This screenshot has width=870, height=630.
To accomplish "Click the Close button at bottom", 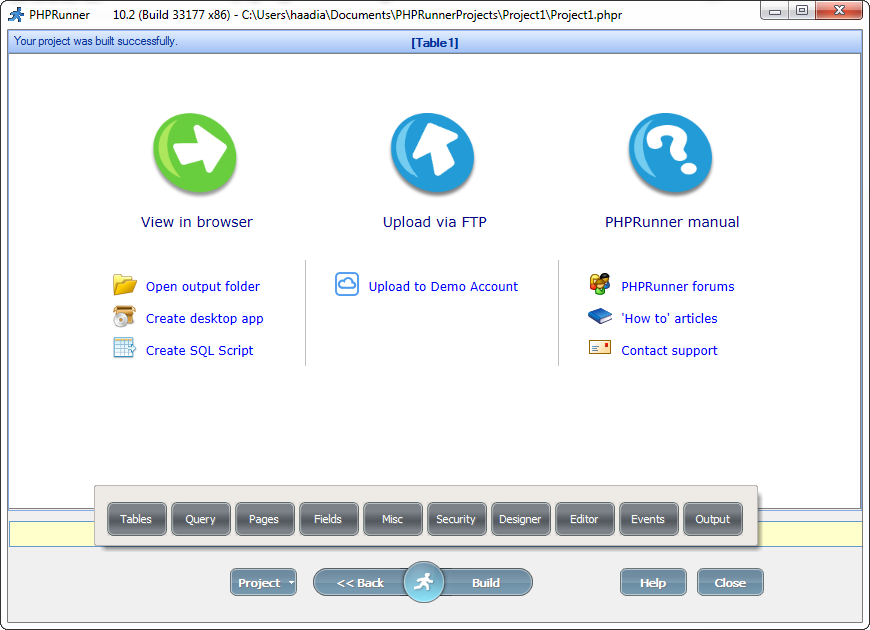I will click(x=730, y=582).
